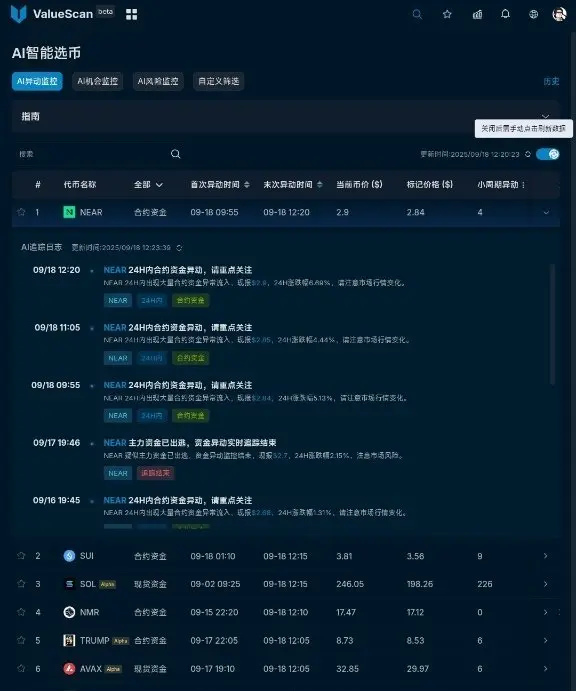Refresh the AI tracking log icon
This screenshot has width=576, height=691.
click(x=179, y=248)
